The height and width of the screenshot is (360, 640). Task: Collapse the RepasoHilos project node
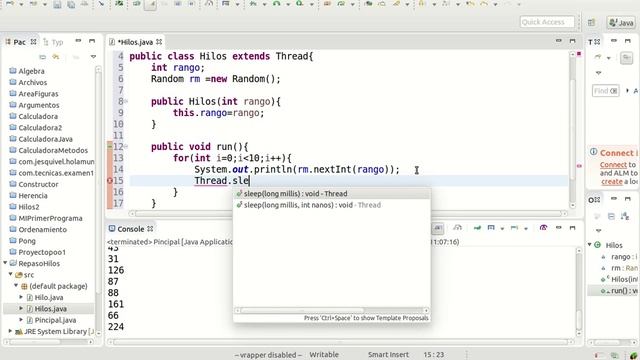(5, 263)
